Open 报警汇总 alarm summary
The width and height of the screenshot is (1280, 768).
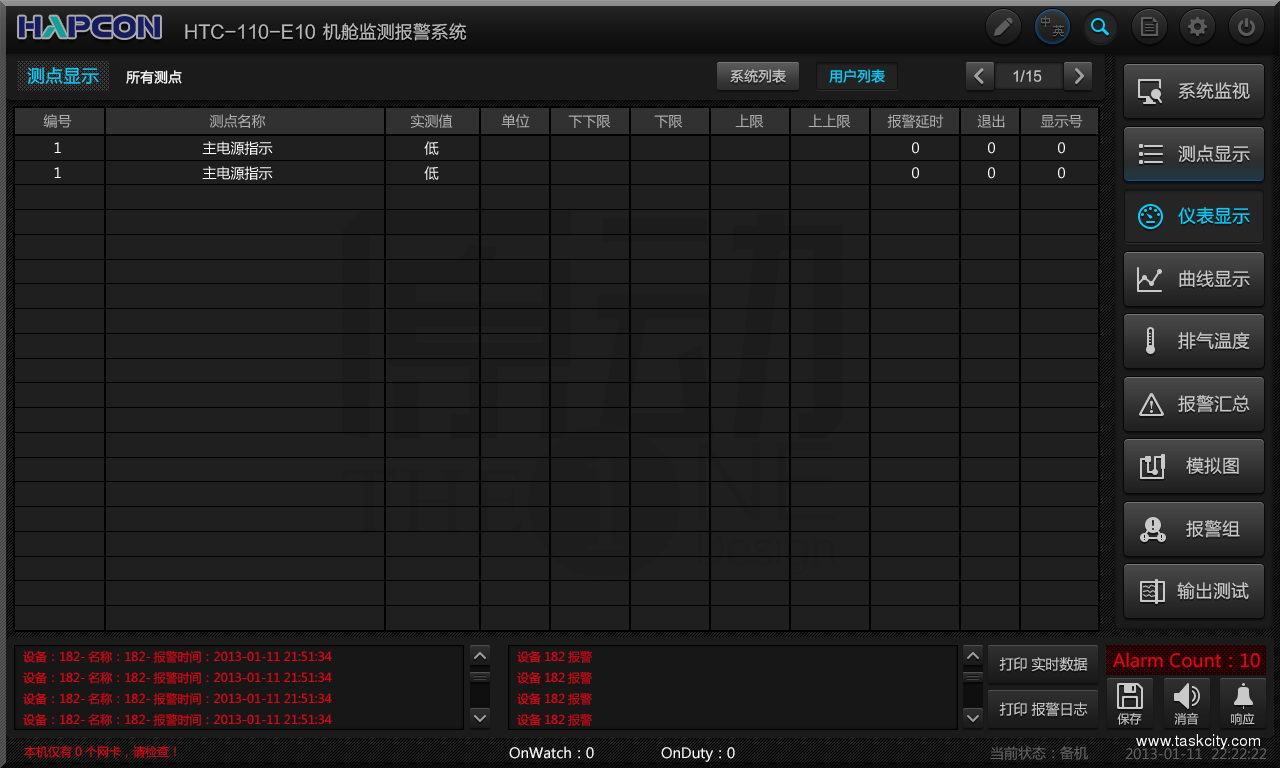pos(1194,404)
